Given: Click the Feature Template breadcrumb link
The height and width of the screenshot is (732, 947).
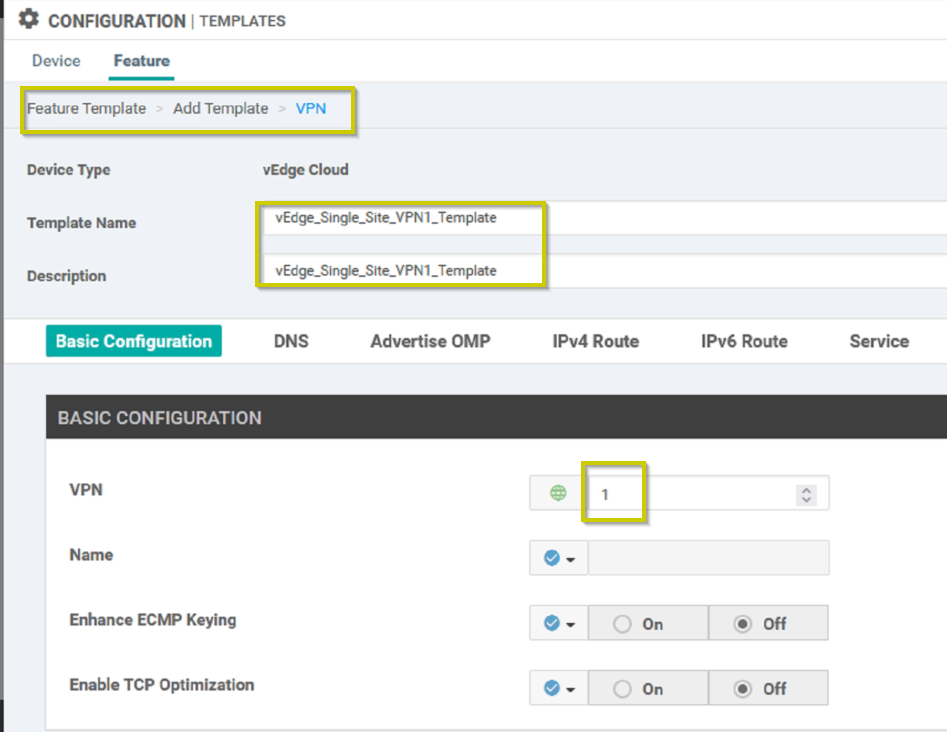Looking at the screenshot, I should [86, 108].
